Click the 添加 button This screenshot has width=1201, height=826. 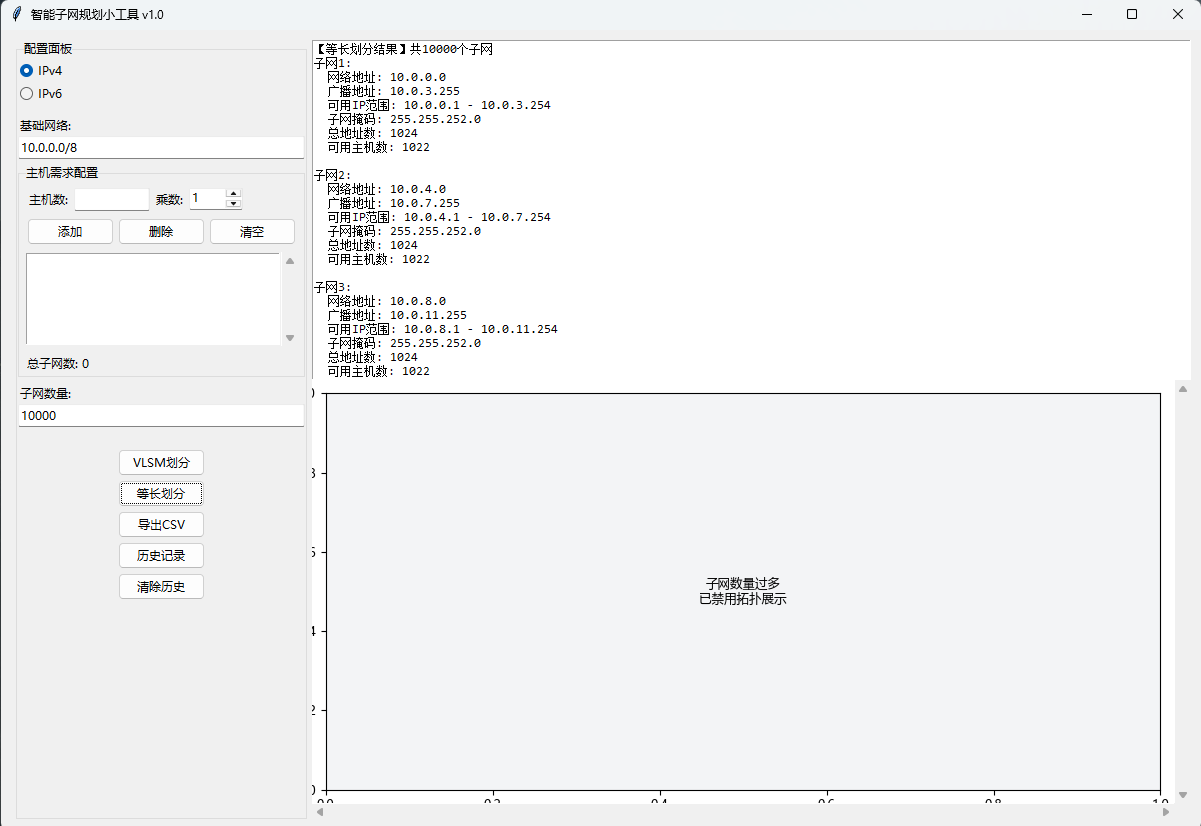click(70, 232)
